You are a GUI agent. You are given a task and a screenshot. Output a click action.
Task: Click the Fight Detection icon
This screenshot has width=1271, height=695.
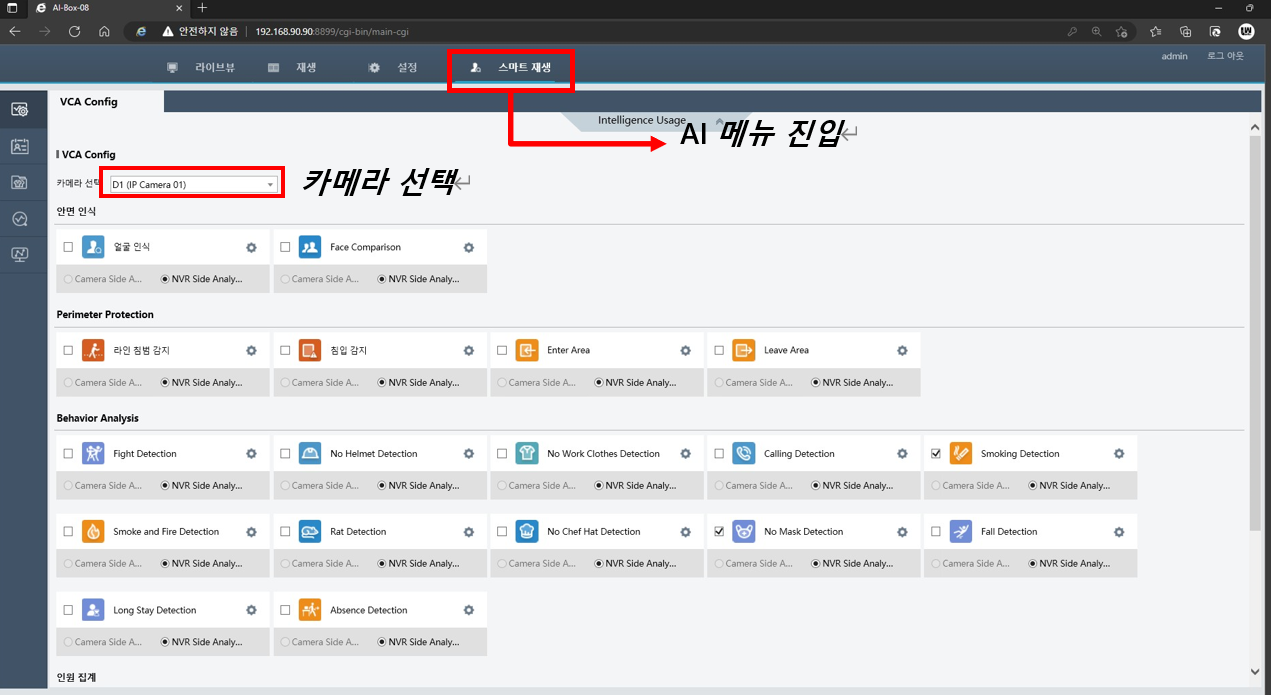(x=93, y=454)
